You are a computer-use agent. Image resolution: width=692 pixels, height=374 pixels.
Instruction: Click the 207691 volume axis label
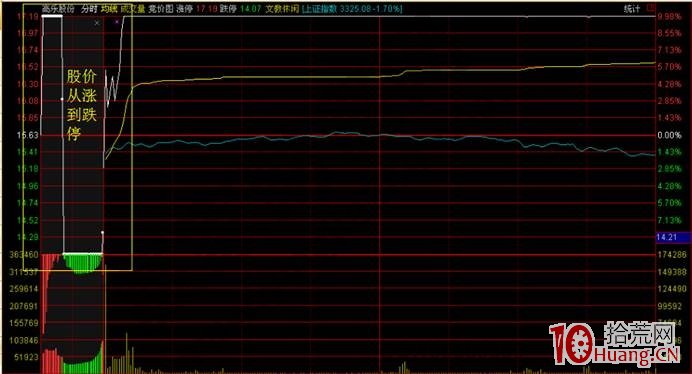click(x=23, y=306)
